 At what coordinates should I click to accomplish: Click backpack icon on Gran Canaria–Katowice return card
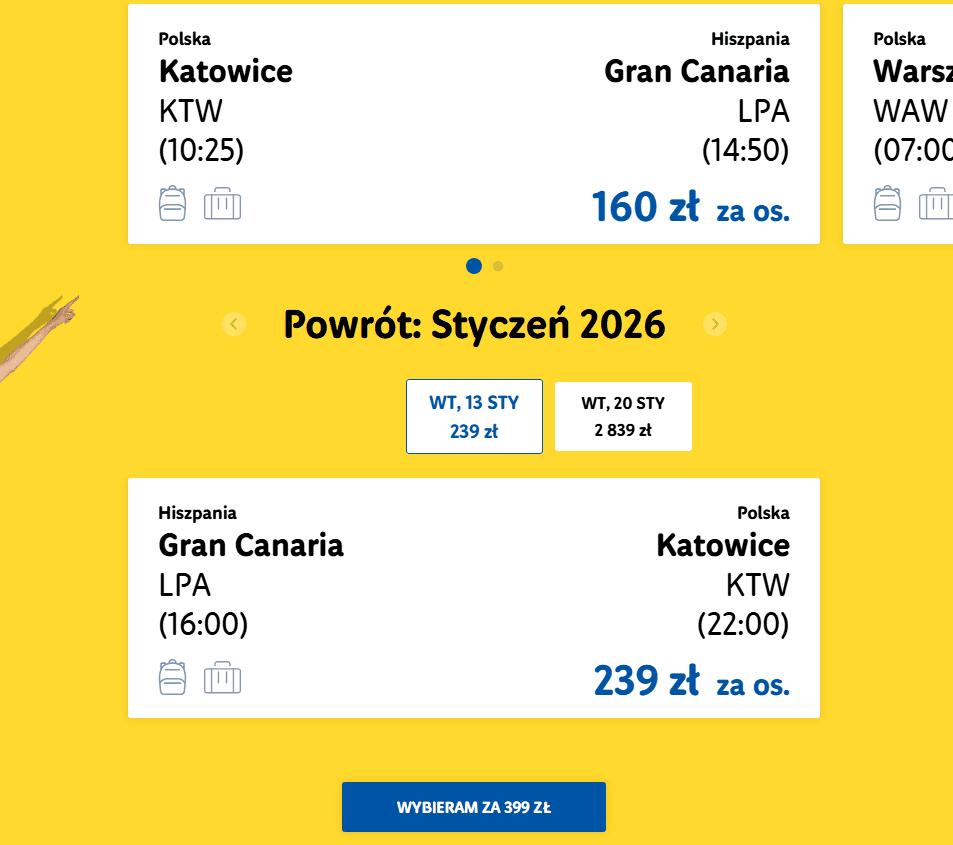(173, 677)
